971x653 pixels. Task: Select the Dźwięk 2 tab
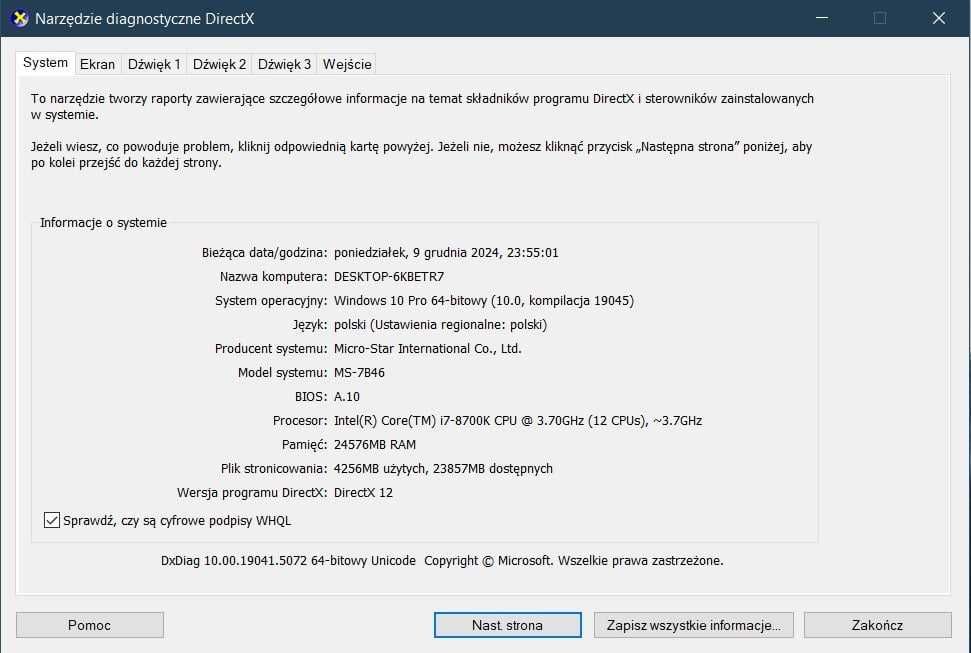219,64
